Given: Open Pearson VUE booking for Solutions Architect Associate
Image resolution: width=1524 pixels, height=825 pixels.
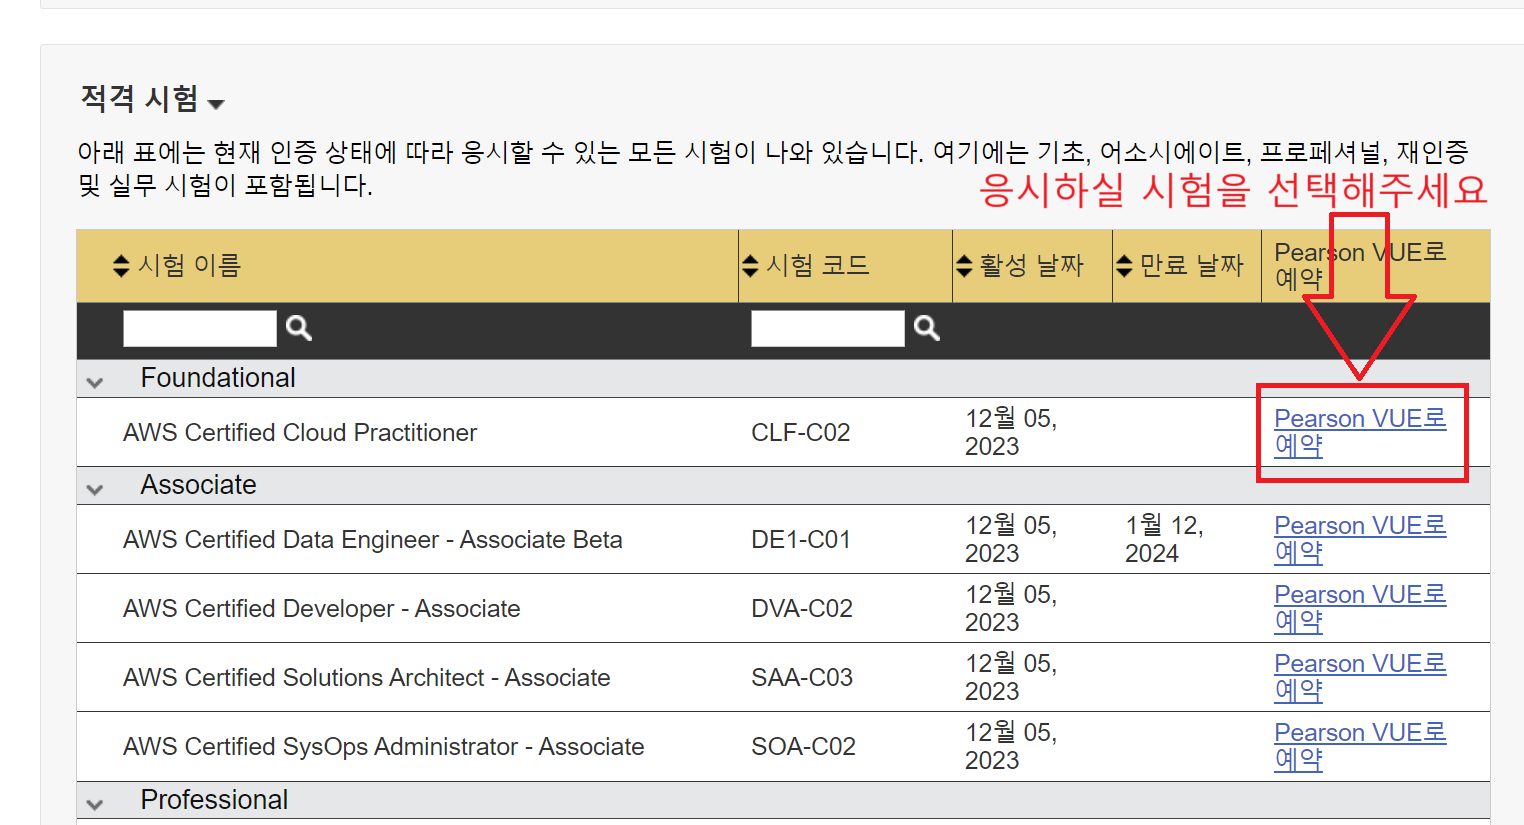Looking at the screenshot, I should [x=1360, y=677].
